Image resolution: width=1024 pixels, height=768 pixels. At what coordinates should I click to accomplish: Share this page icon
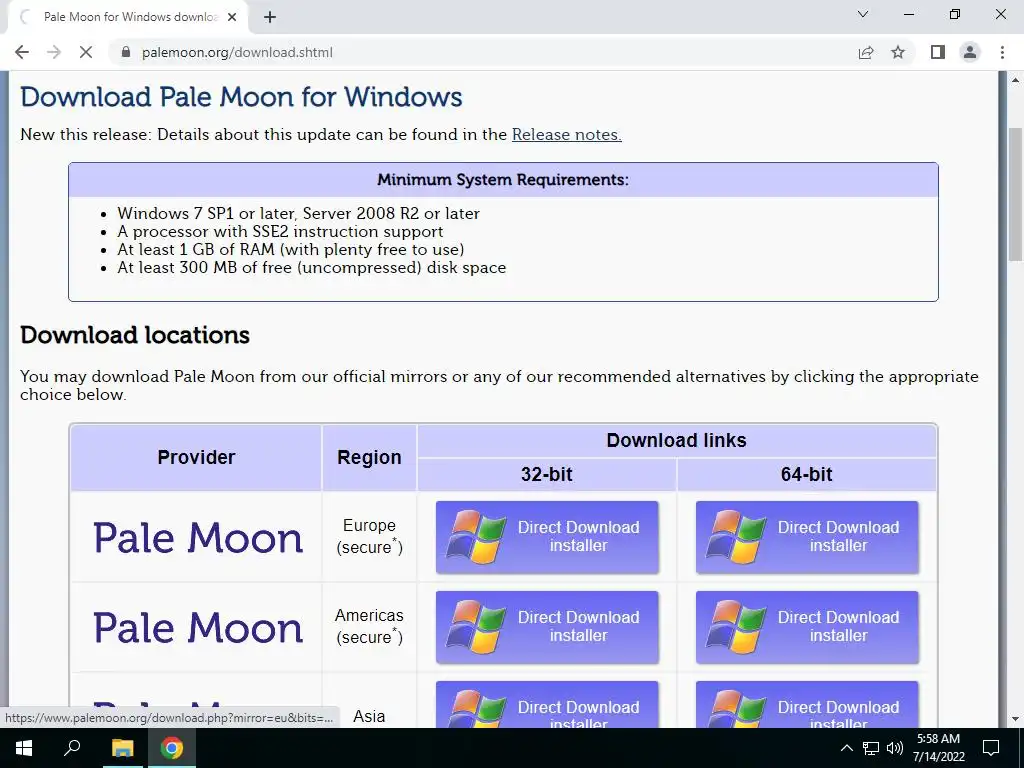click(866, 52)
